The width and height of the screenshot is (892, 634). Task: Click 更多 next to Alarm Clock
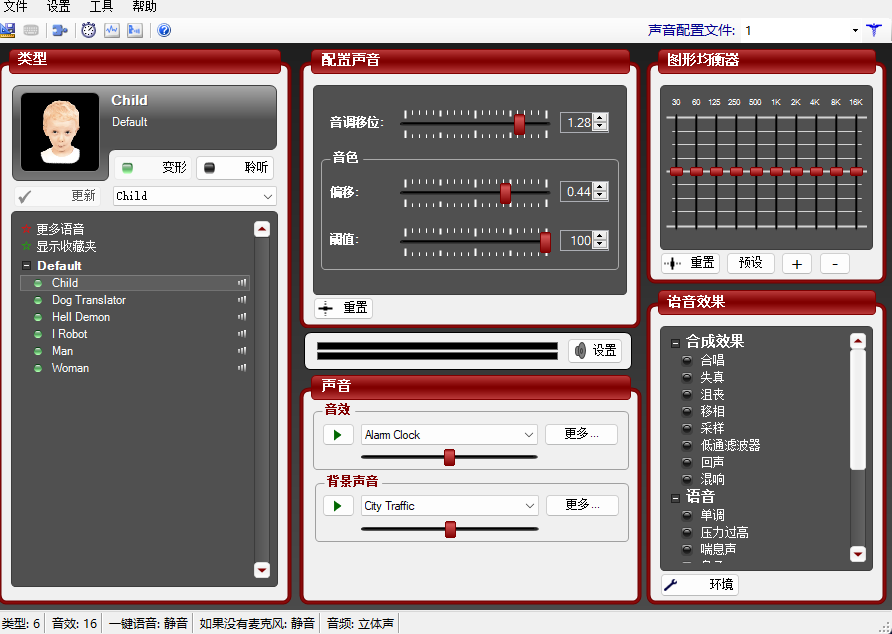tap(581, 434)
